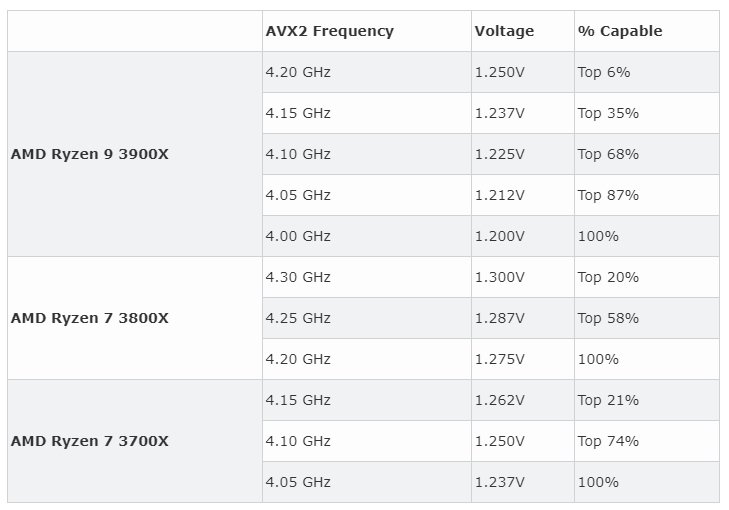Select the AMD Ryzen 9 3900X row label
This screenshot has height=510, width=729.
pos(90,154)
